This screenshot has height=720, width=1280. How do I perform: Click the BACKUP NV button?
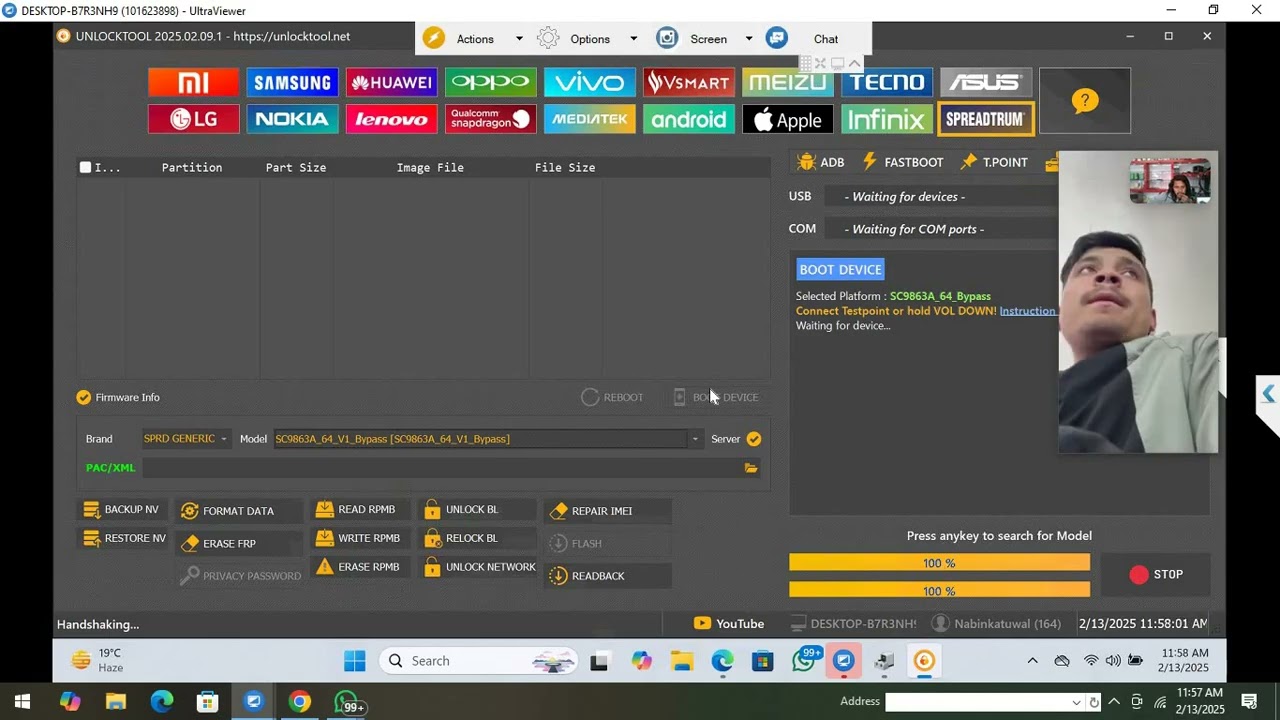pos(122,510)
